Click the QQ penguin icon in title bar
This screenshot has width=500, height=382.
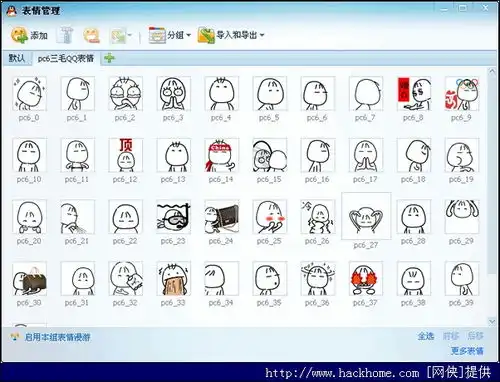point(12,11)
